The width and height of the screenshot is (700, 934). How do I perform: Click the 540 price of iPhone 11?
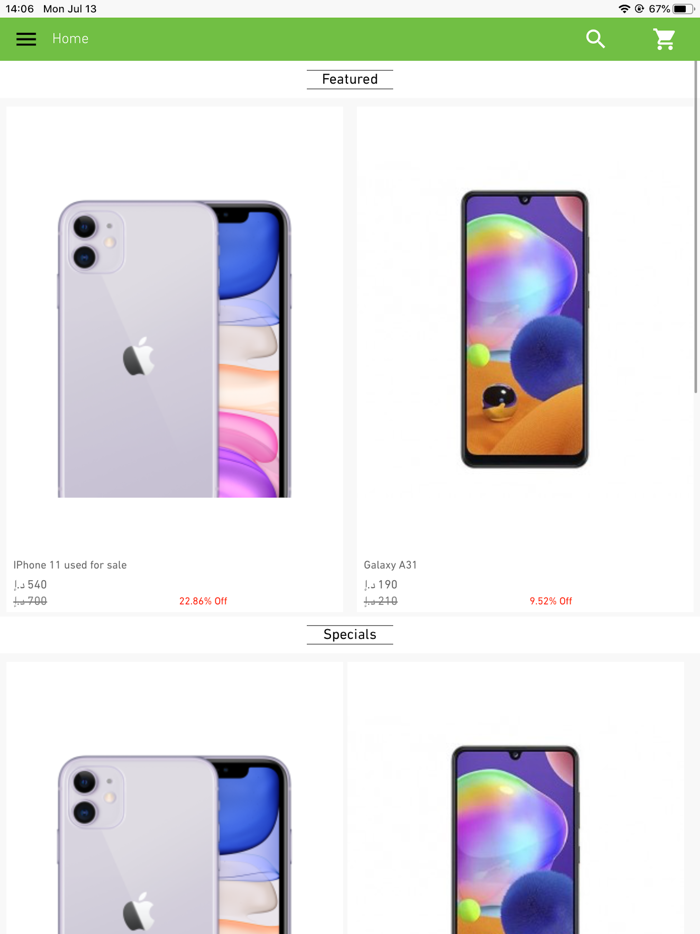[30, 584]
